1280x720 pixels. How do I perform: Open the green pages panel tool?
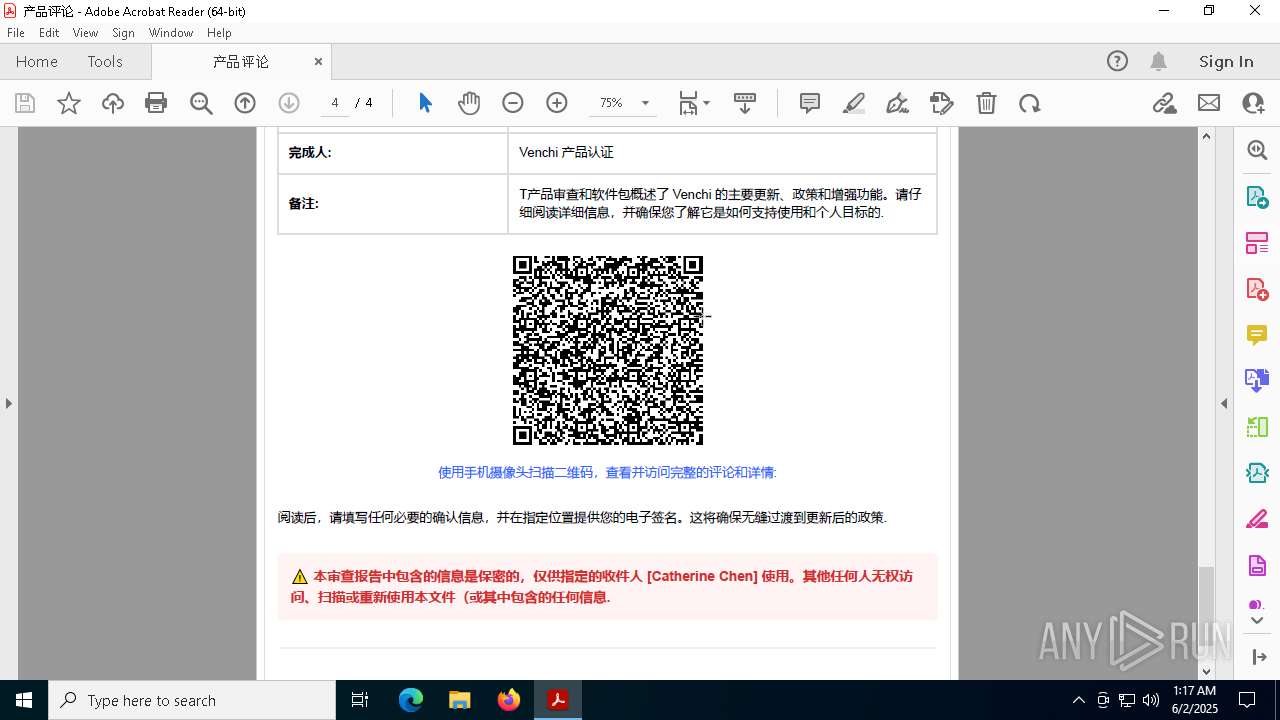pyautogui.click(x=1257, y=427)
